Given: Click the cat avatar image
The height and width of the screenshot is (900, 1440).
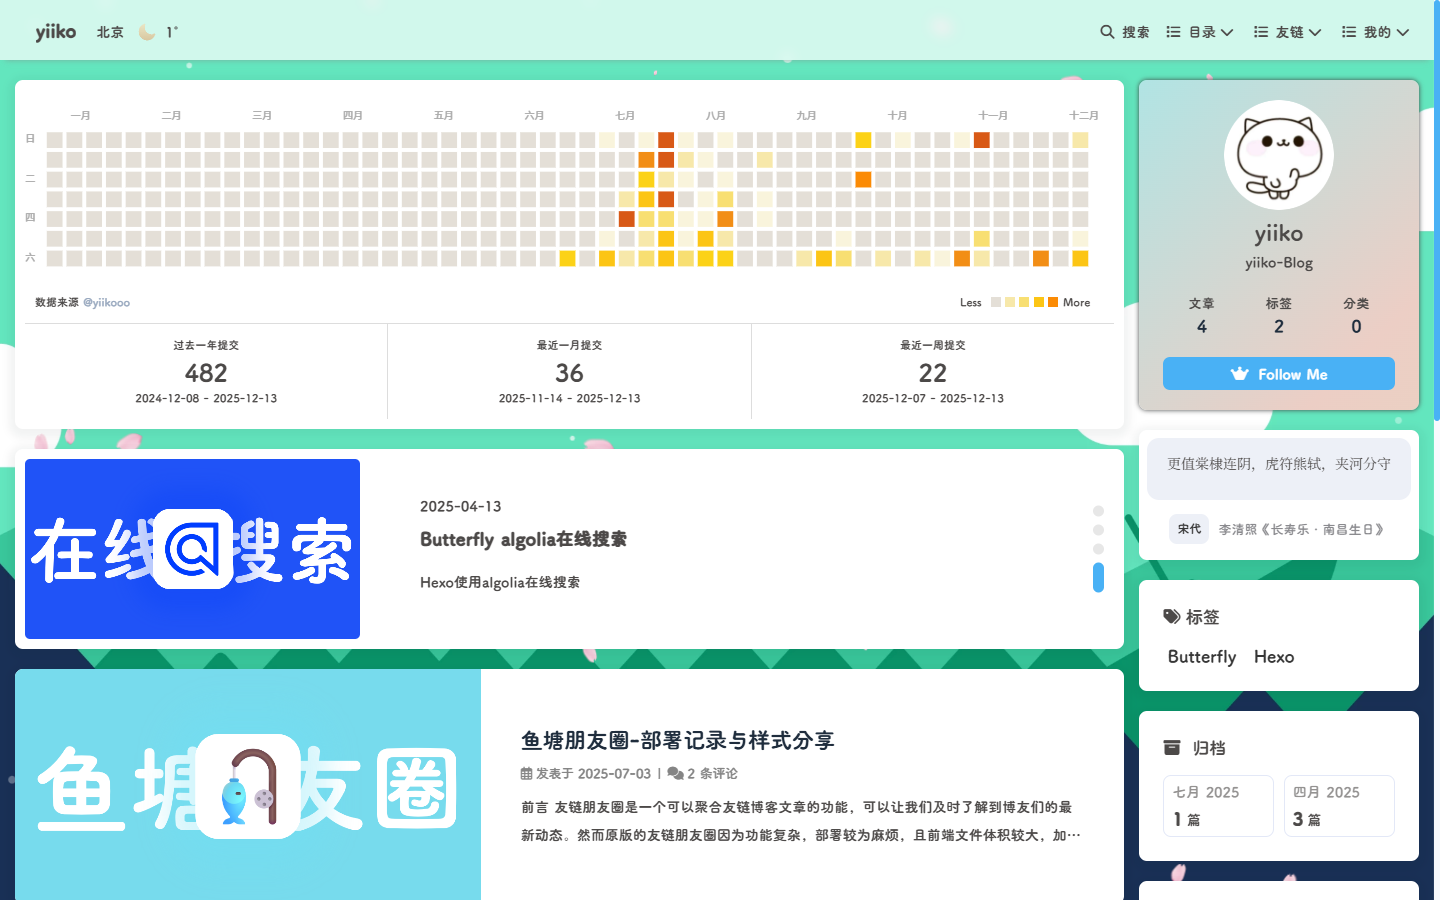Looking at the screenshot, I should [x=1278, y=155].
